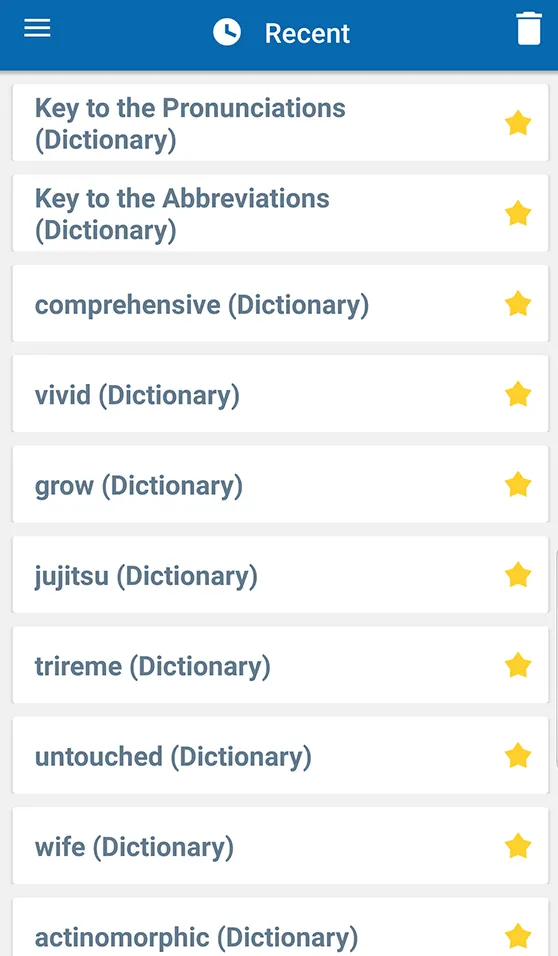Viewport: 558px width, 956px height.
Task: Toggle the star next to grow
Action: [518, 484]
